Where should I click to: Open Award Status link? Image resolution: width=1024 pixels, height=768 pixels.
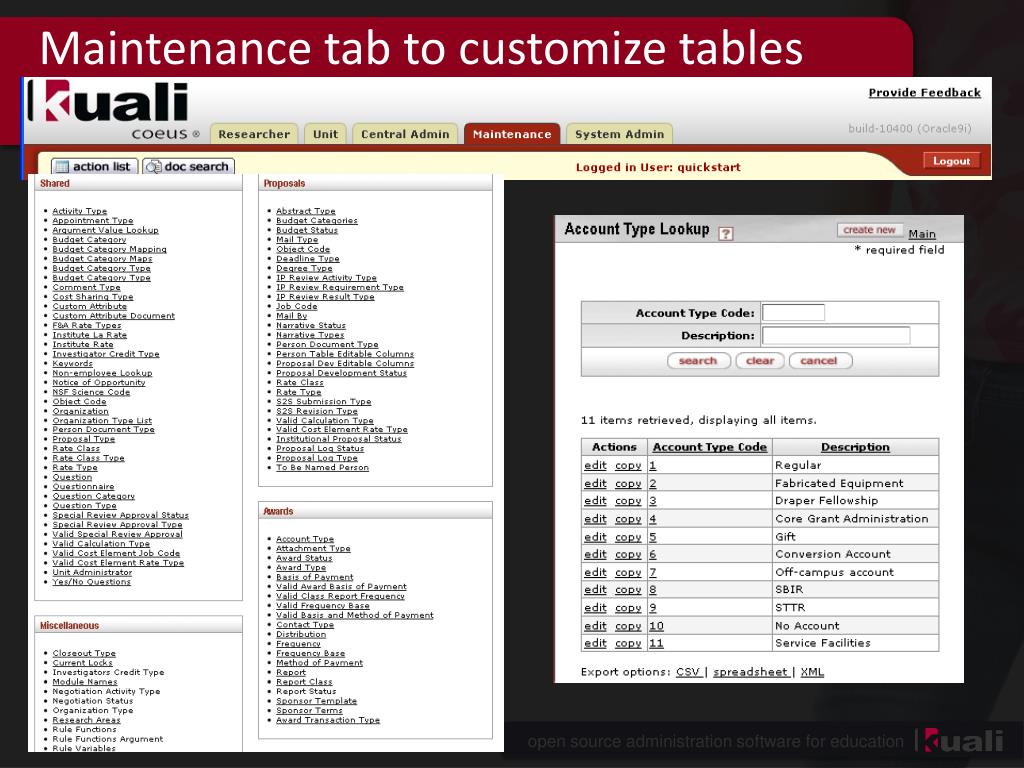[x=304, y=558]
